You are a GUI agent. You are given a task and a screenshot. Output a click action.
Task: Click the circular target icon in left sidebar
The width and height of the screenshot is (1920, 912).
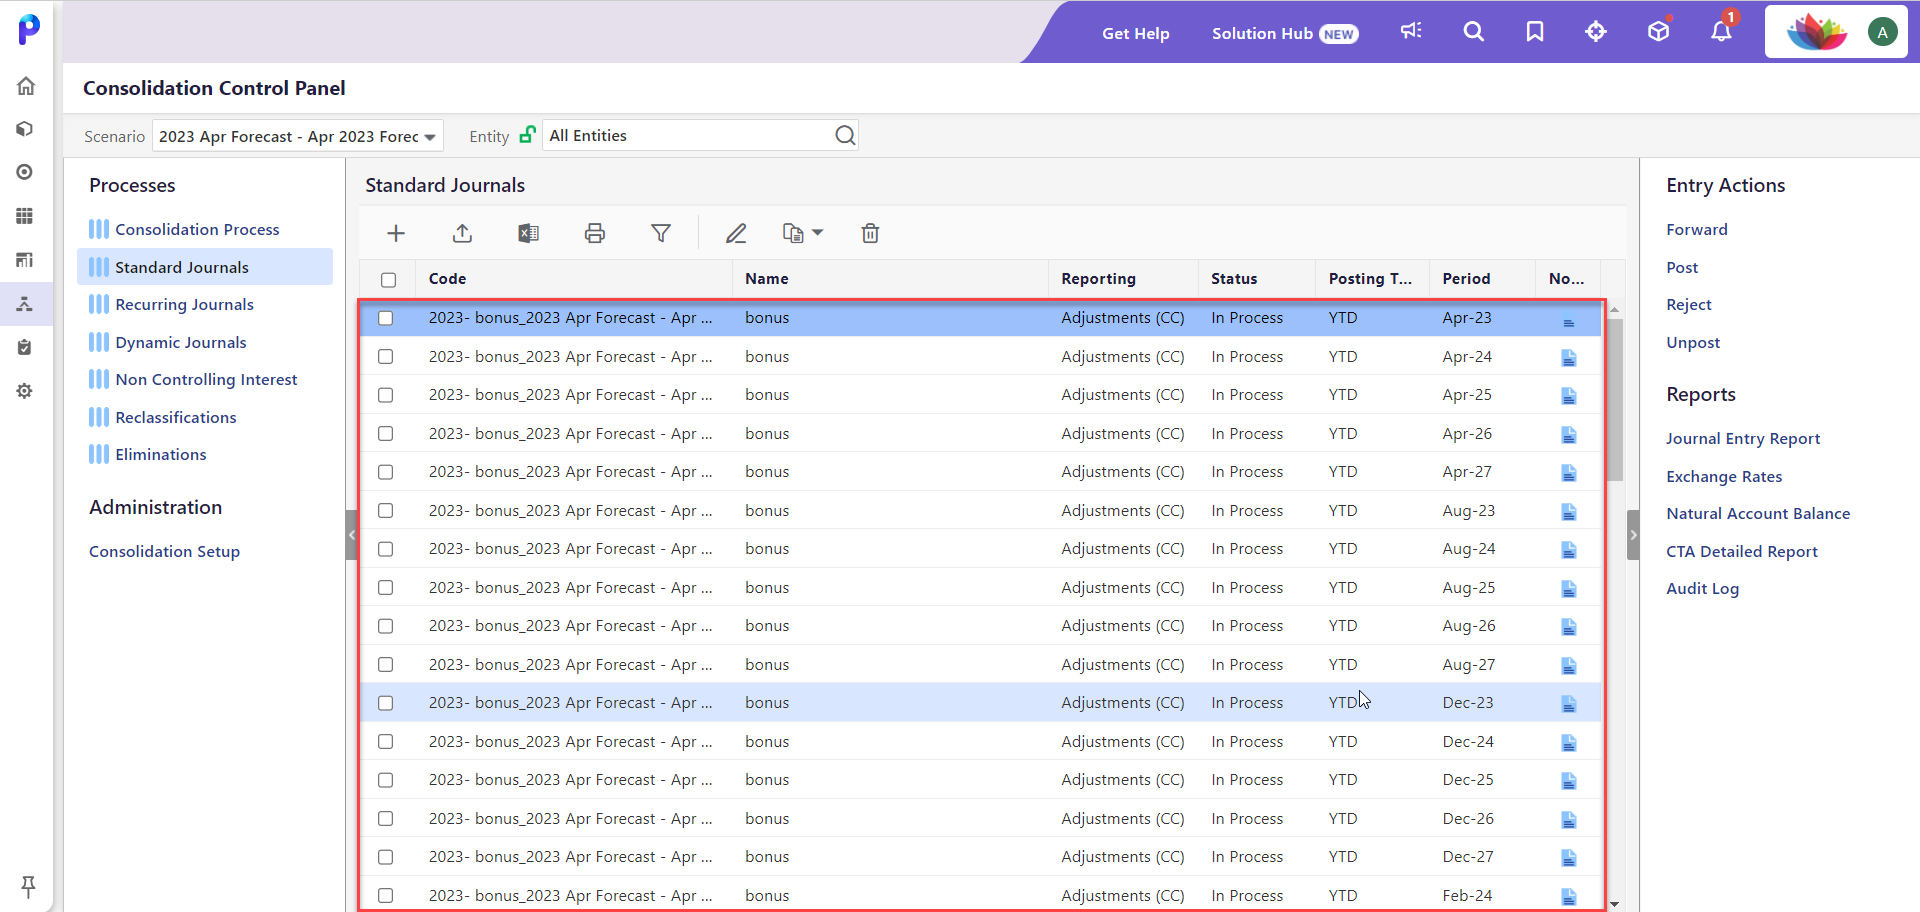tap(25, 172)
